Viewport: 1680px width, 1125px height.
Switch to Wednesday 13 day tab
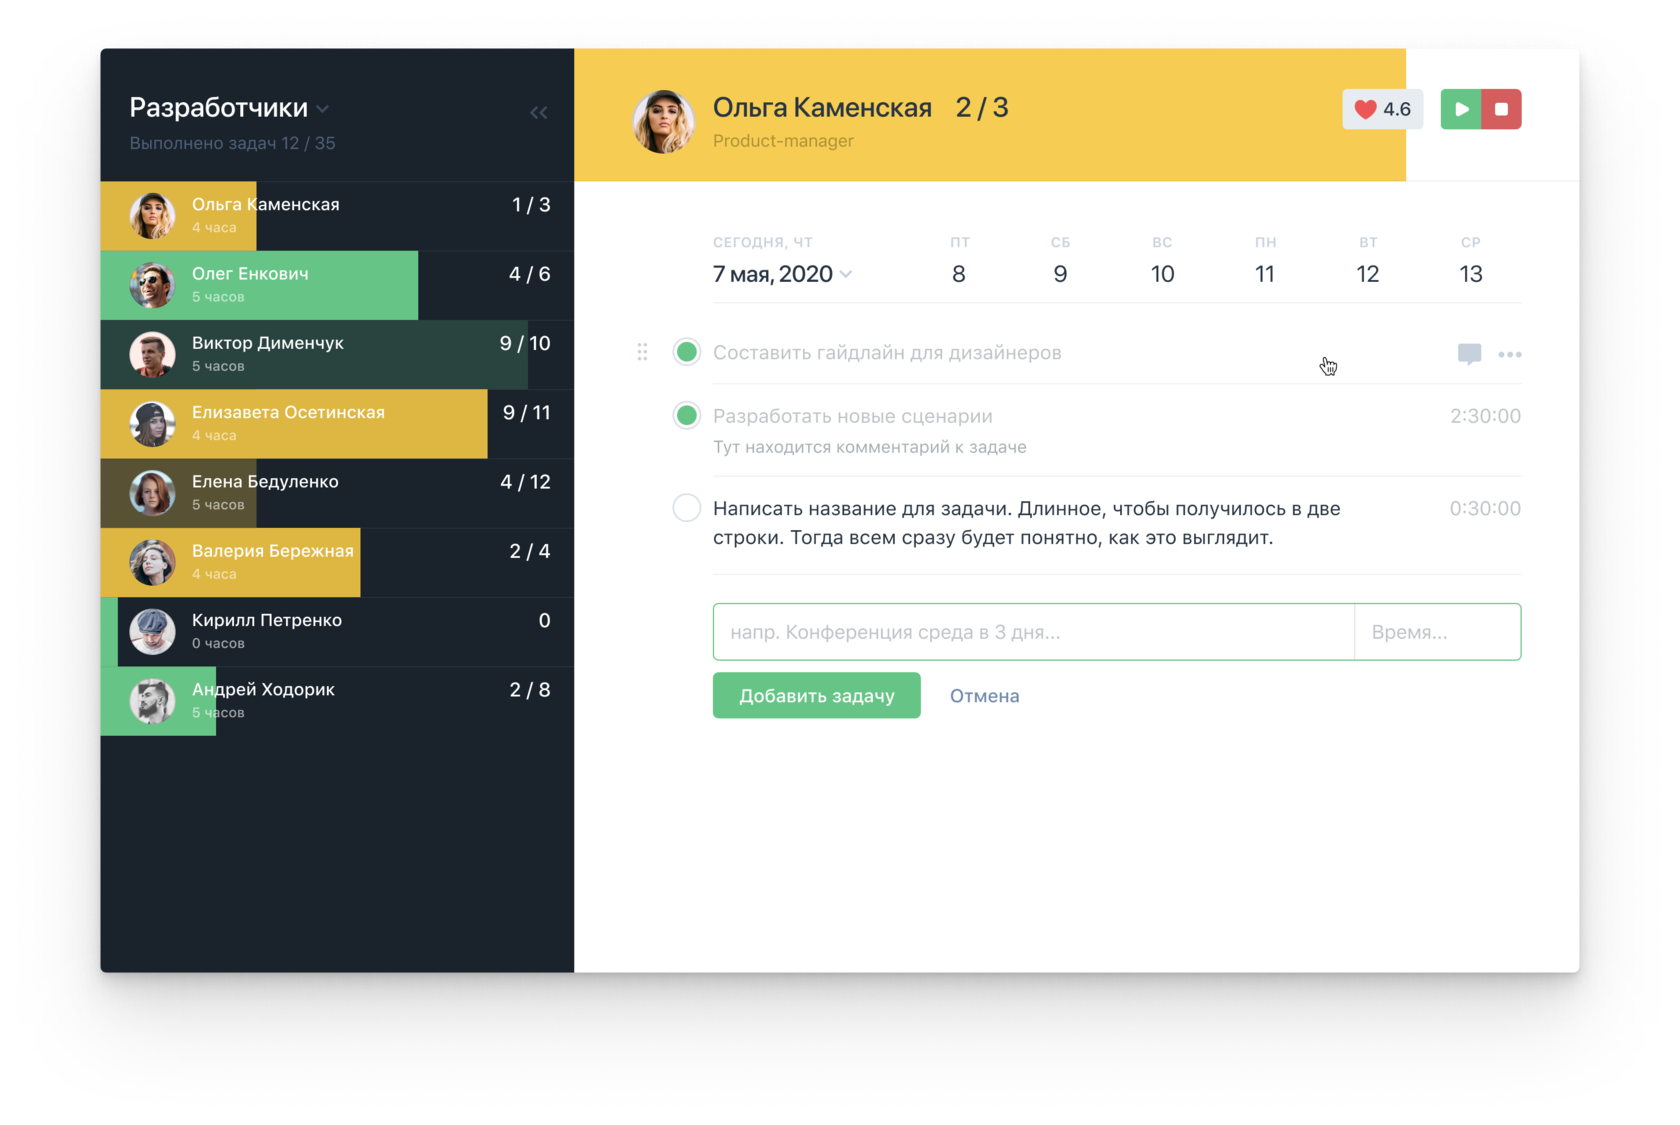(1470, 262)
